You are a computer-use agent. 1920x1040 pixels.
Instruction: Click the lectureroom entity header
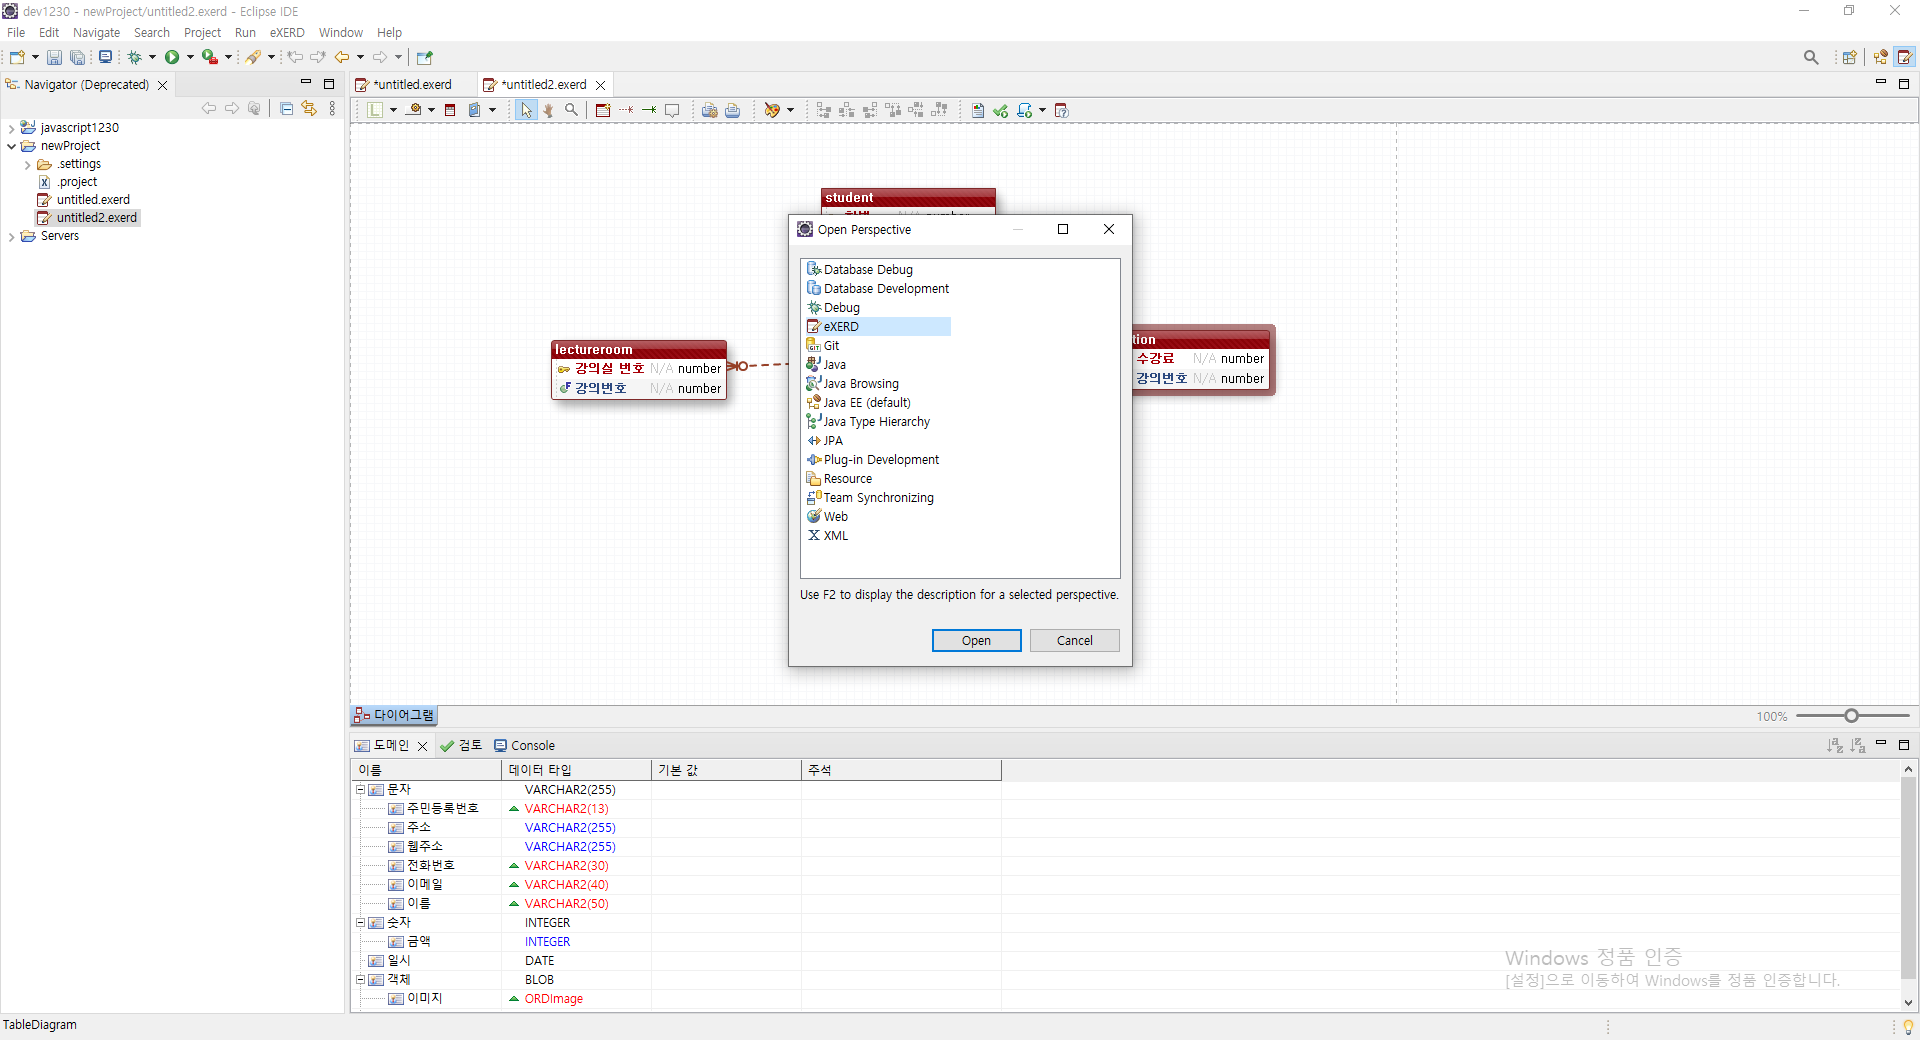[x=639, y=350]
